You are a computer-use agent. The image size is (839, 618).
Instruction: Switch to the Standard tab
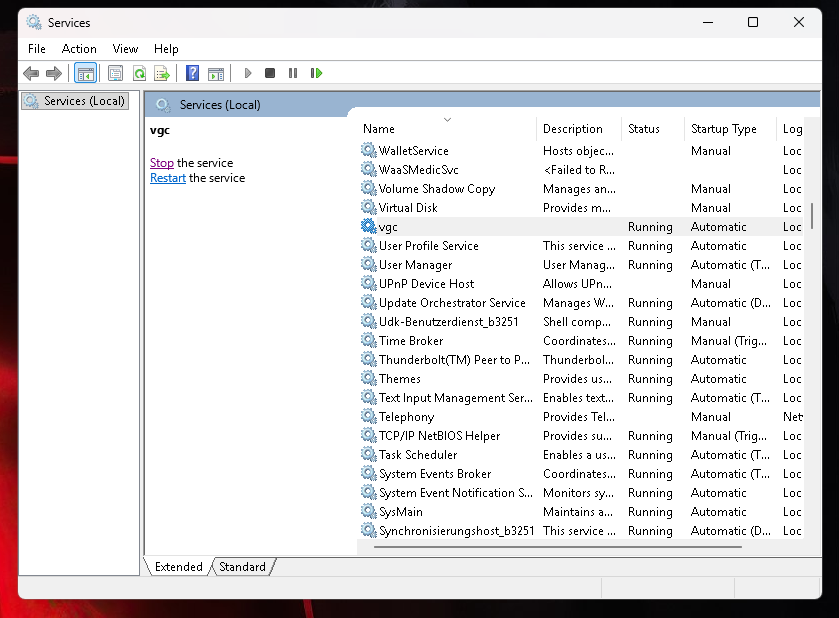coord(242,566)
